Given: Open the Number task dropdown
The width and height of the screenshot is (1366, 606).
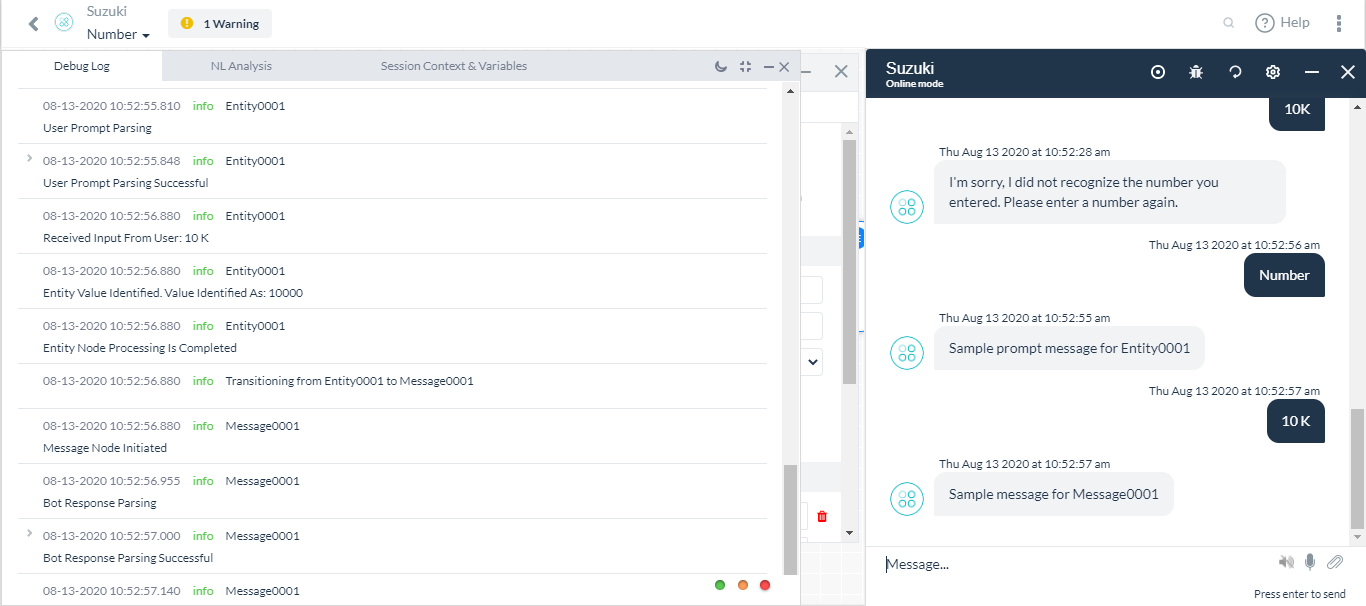Looking at the screenshot, I should [x=118, y=34].
